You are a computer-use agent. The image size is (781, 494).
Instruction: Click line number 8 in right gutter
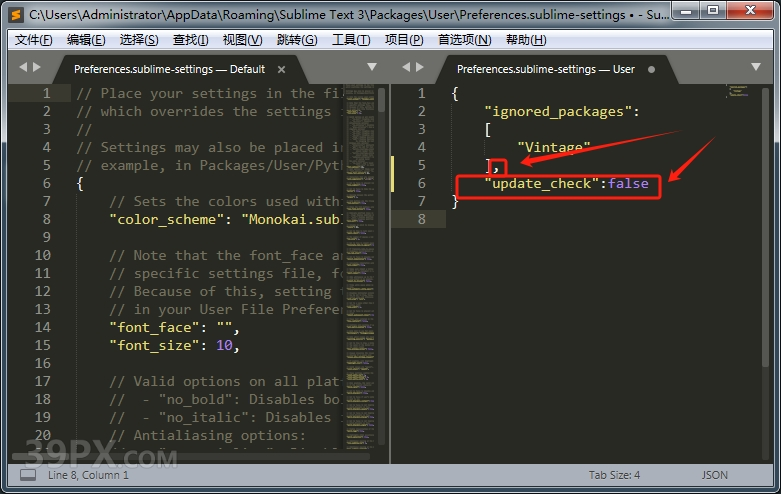click(x=422, y=220)
